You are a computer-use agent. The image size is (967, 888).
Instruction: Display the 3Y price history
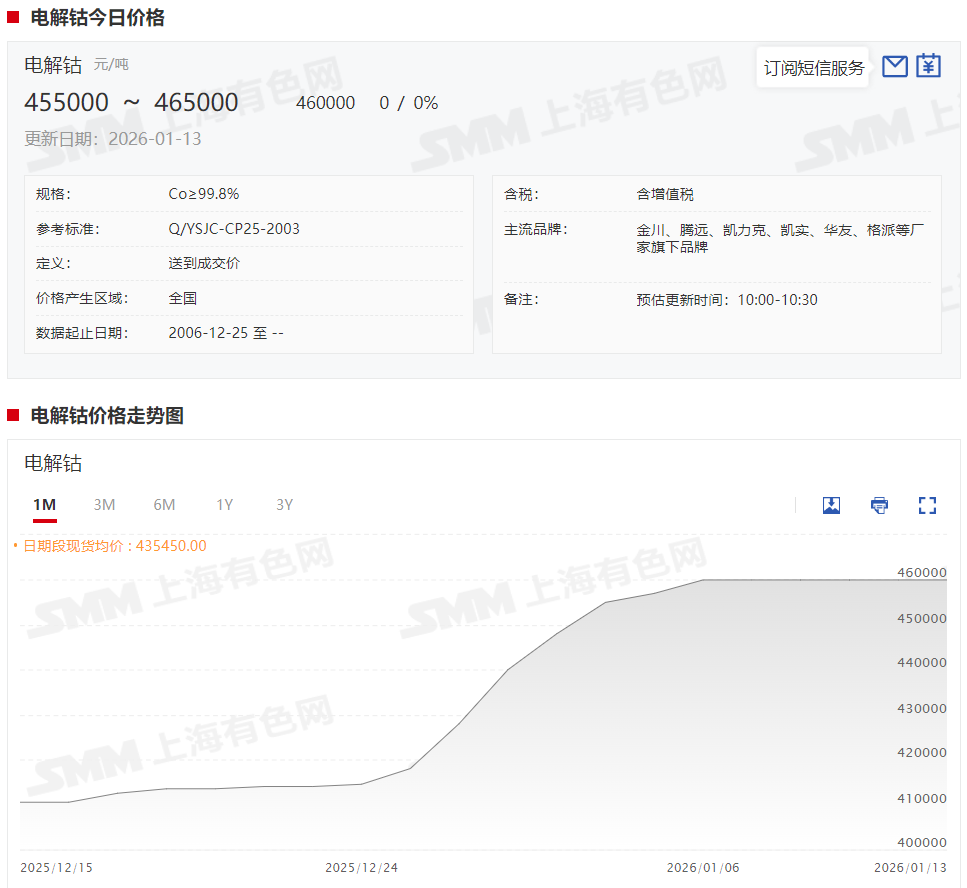point(284,505)
